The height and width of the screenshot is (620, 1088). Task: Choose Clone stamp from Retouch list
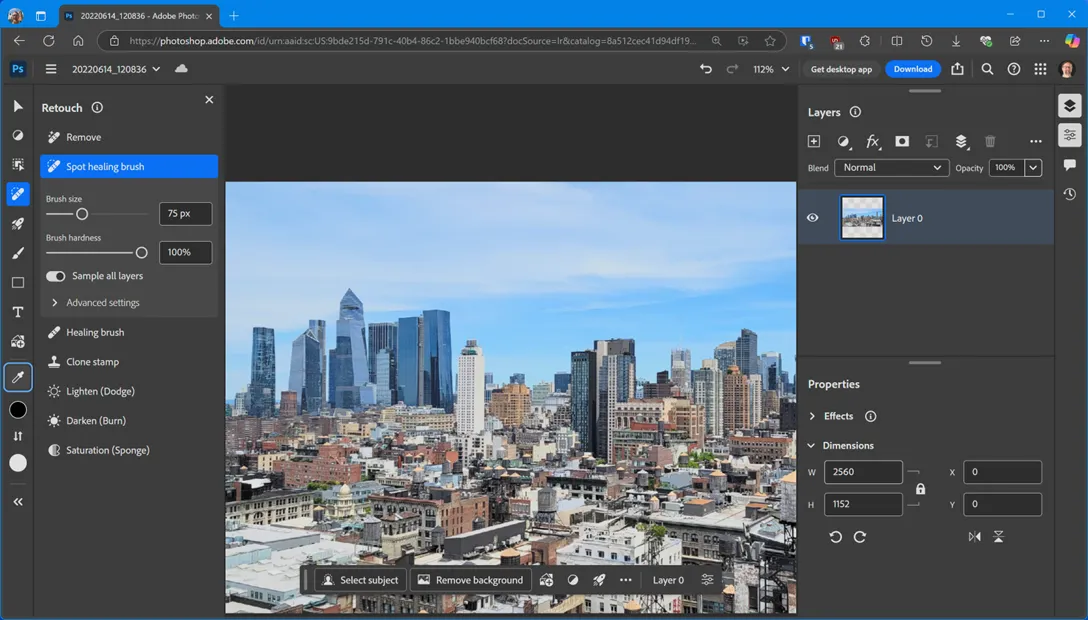click(92, 362)
